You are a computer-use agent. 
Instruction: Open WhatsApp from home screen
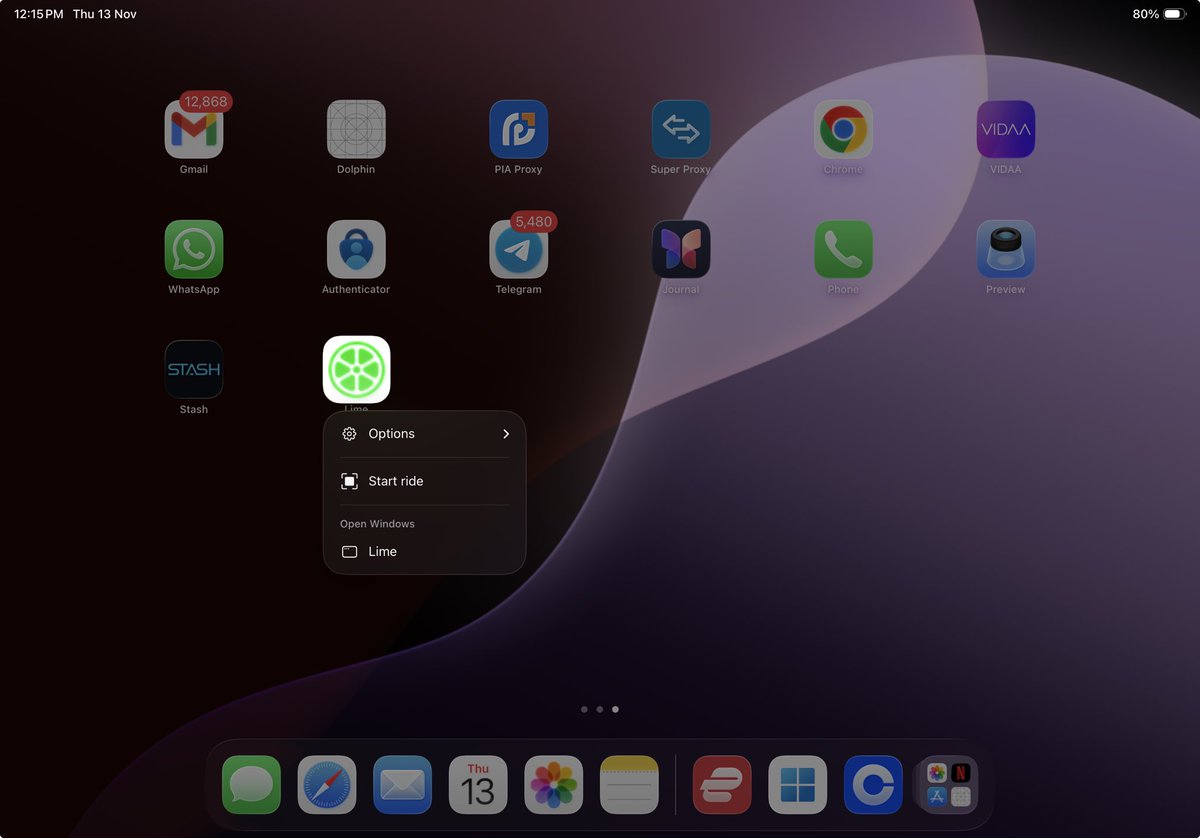194,249
